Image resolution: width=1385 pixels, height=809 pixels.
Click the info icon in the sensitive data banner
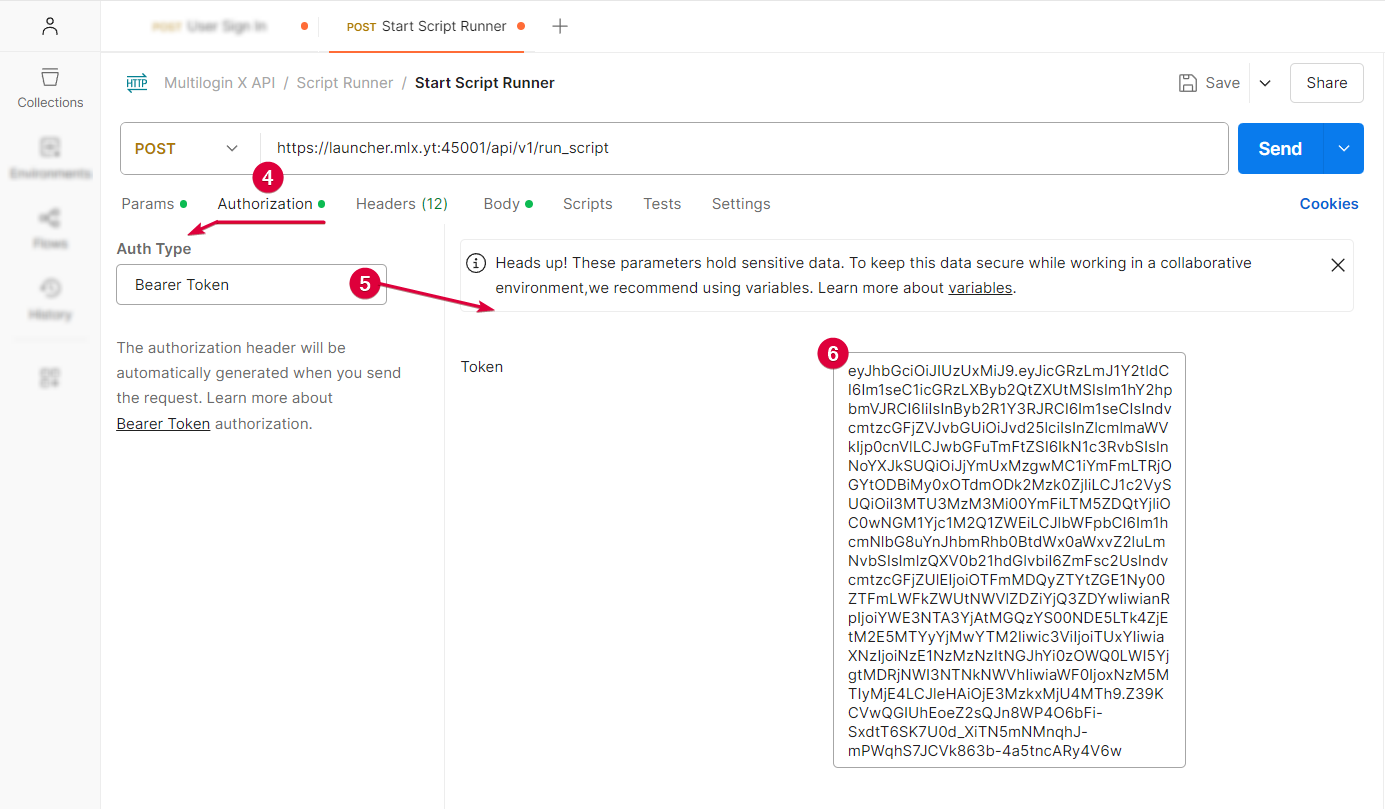pyautogui.click(x=474, y=262)
